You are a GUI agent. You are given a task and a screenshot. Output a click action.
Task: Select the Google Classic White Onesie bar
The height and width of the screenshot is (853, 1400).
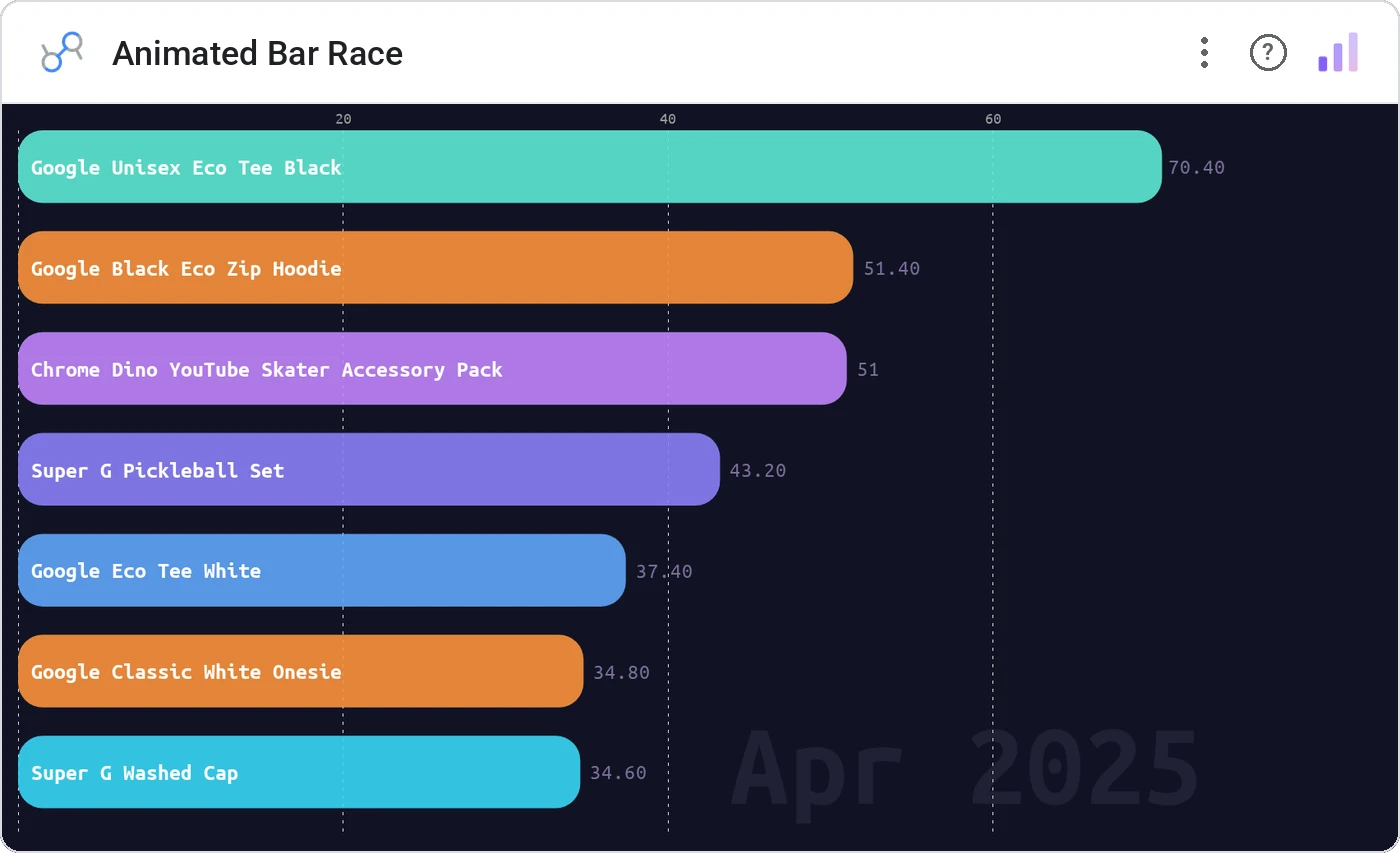click(301, 672)
